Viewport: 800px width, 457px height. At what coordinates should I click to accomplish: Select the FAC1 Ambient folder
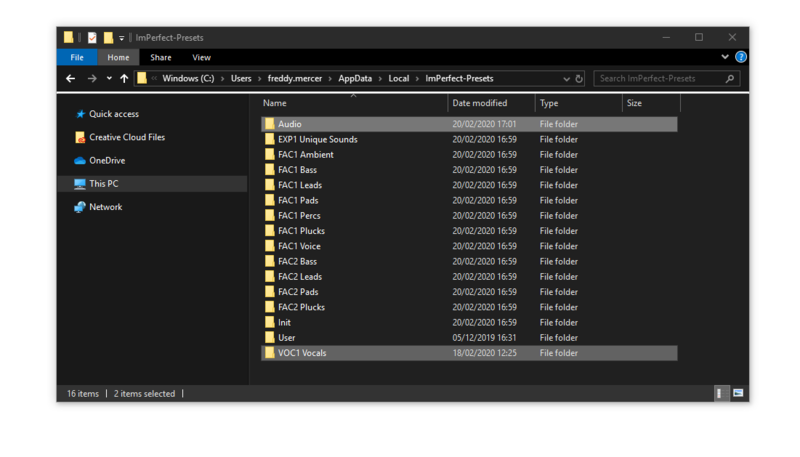point(305,155)
